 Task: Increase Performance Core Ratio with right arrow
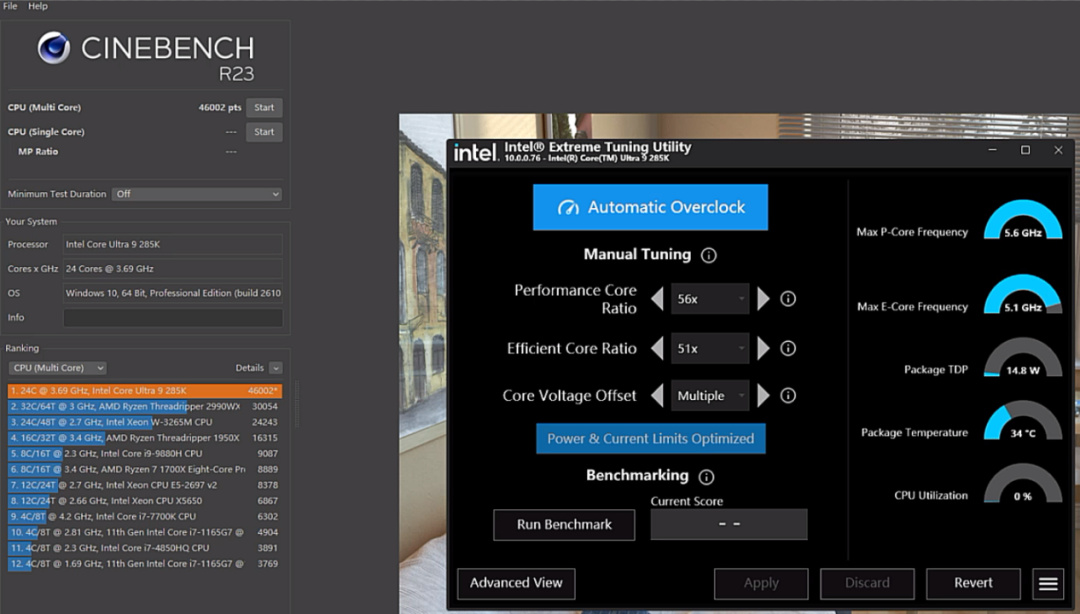pos(763,299)
